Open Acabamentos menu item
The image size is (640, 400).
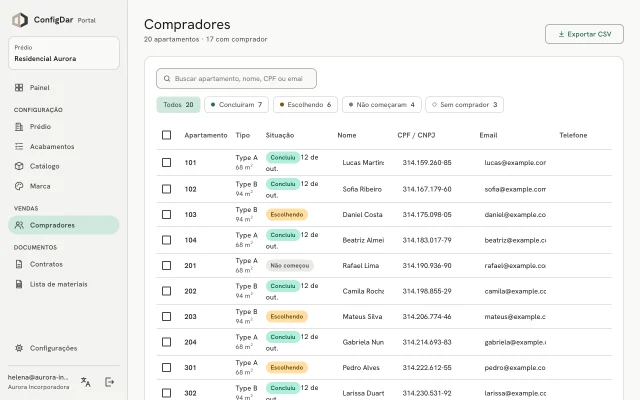(64, 146)
